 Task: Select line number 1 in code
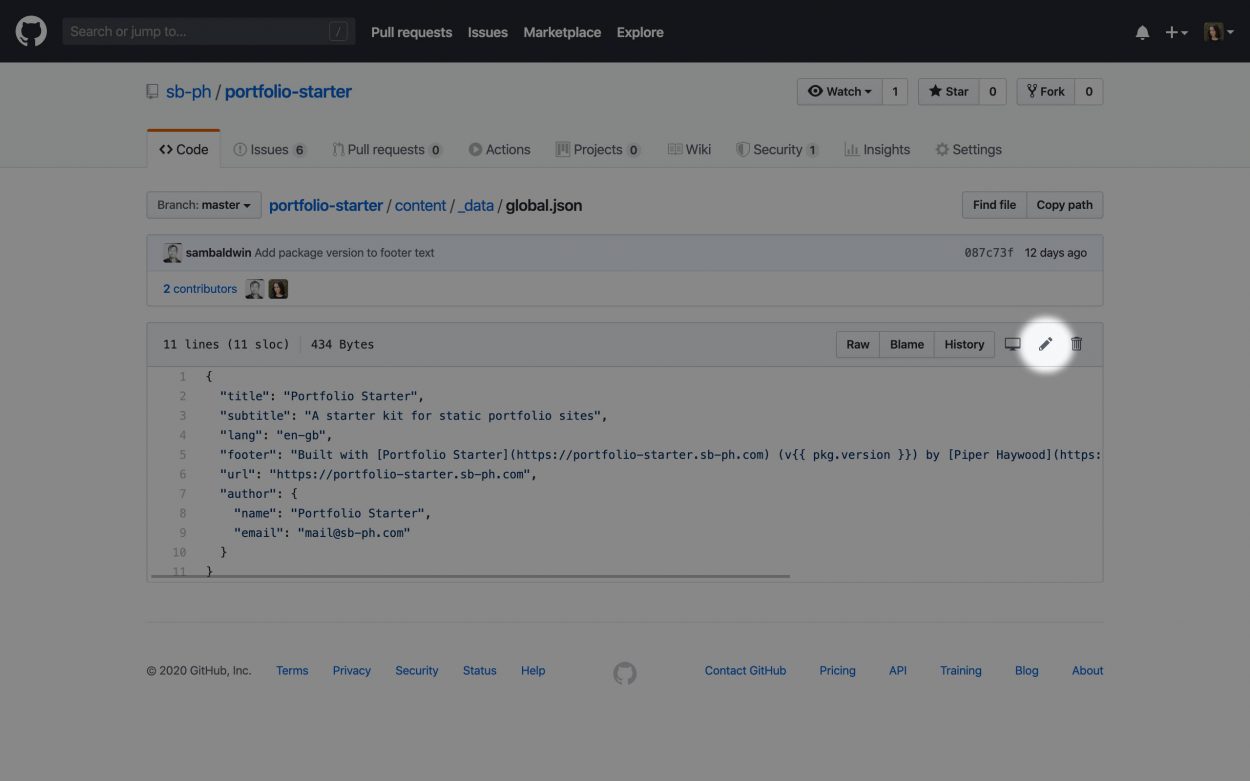pyautogui.click(x=183, y=376)
